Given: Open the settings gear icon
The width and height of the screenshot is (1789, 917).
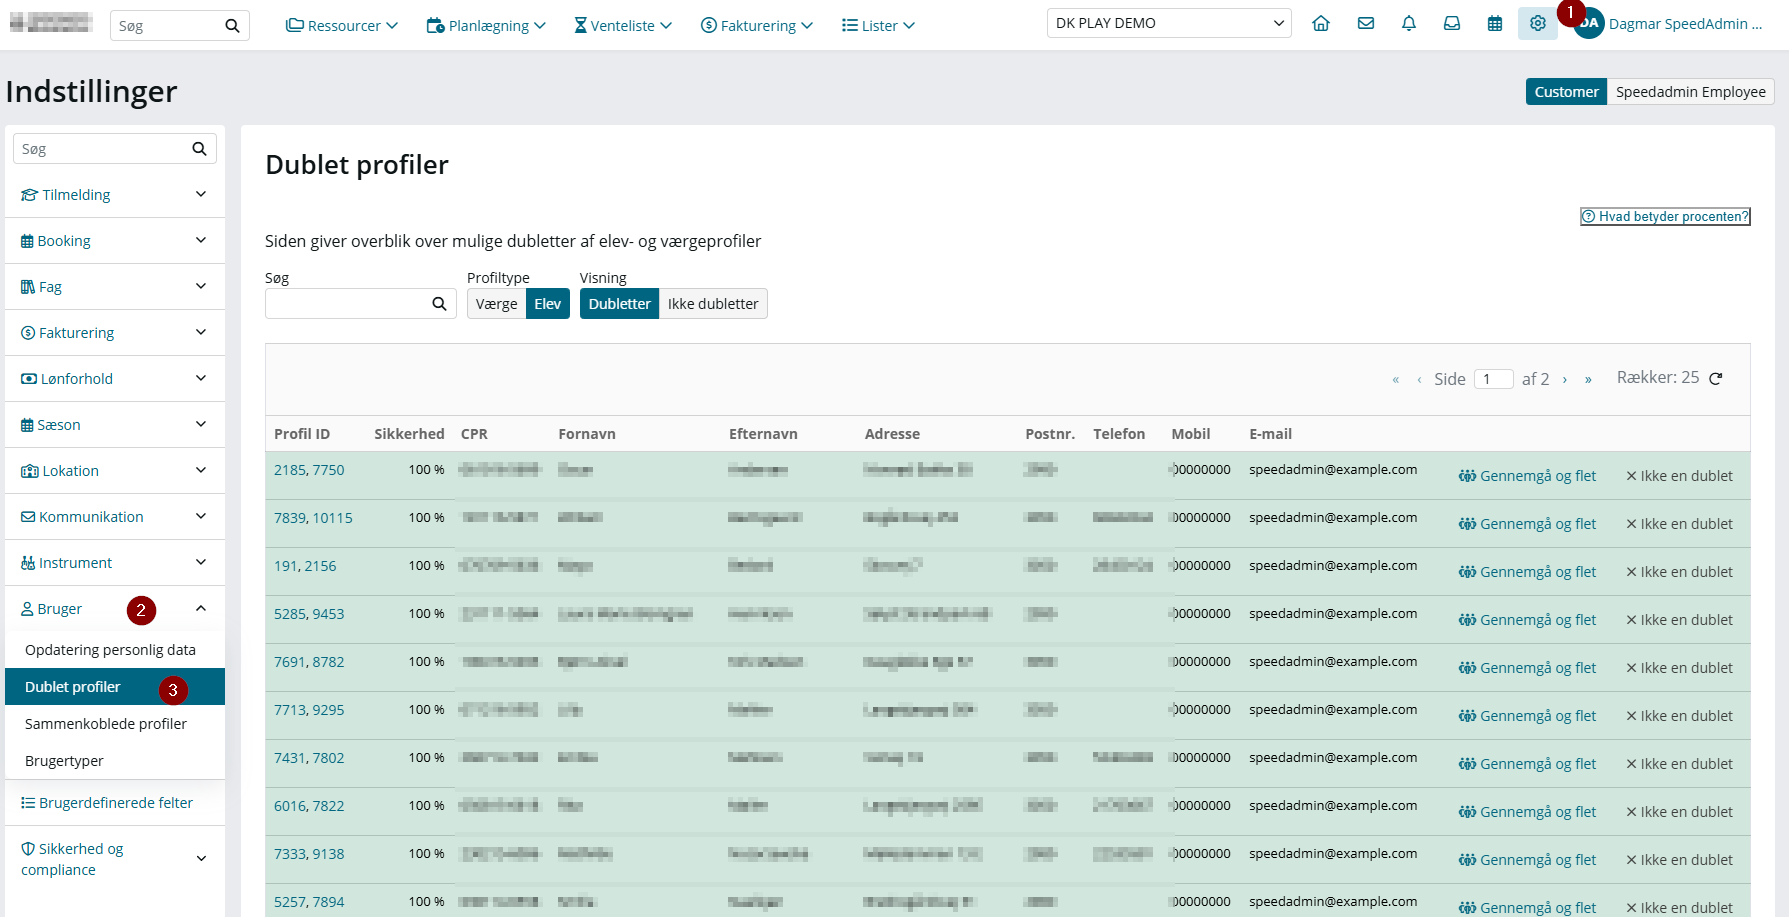Looking at the screenshot, I should tap(1538, 23).
